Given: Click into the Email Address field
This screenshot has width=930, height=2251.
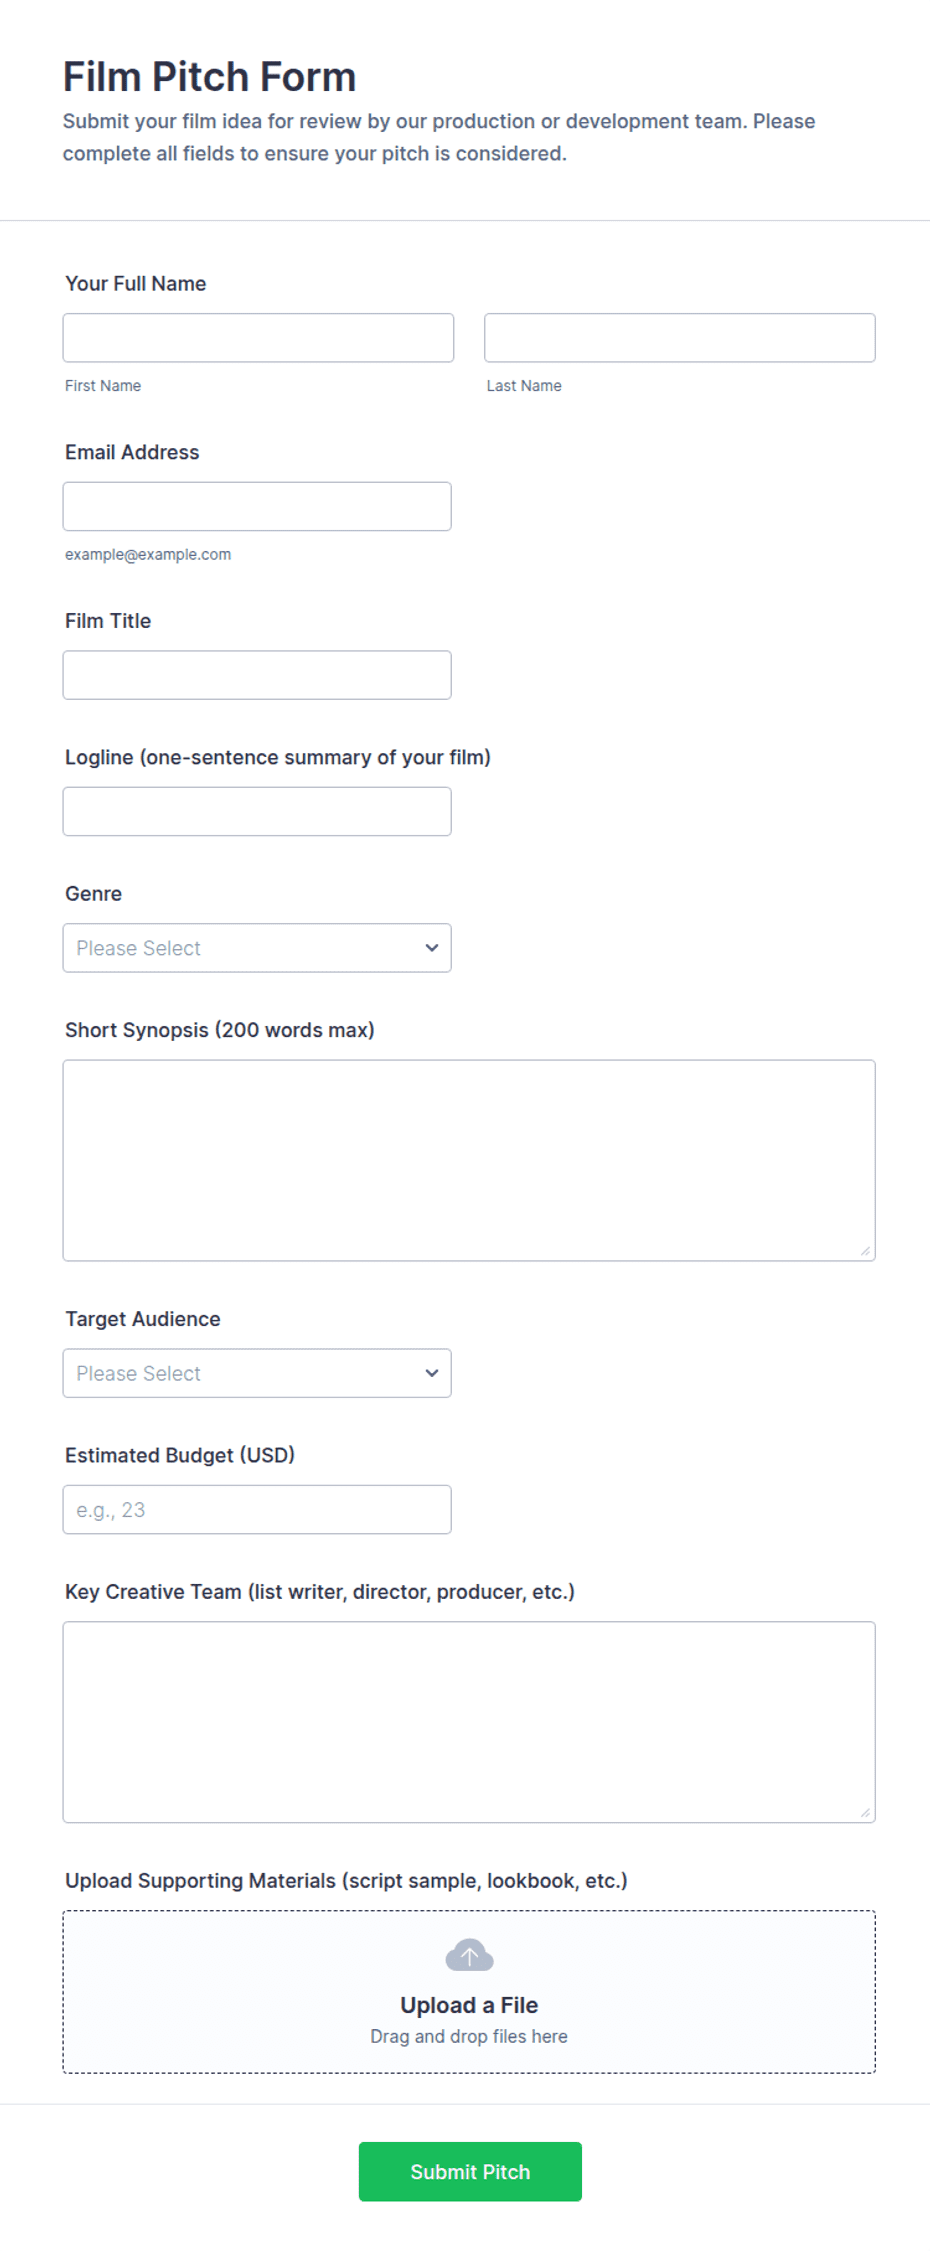Looking at the screenshot, I should [257, 507].
